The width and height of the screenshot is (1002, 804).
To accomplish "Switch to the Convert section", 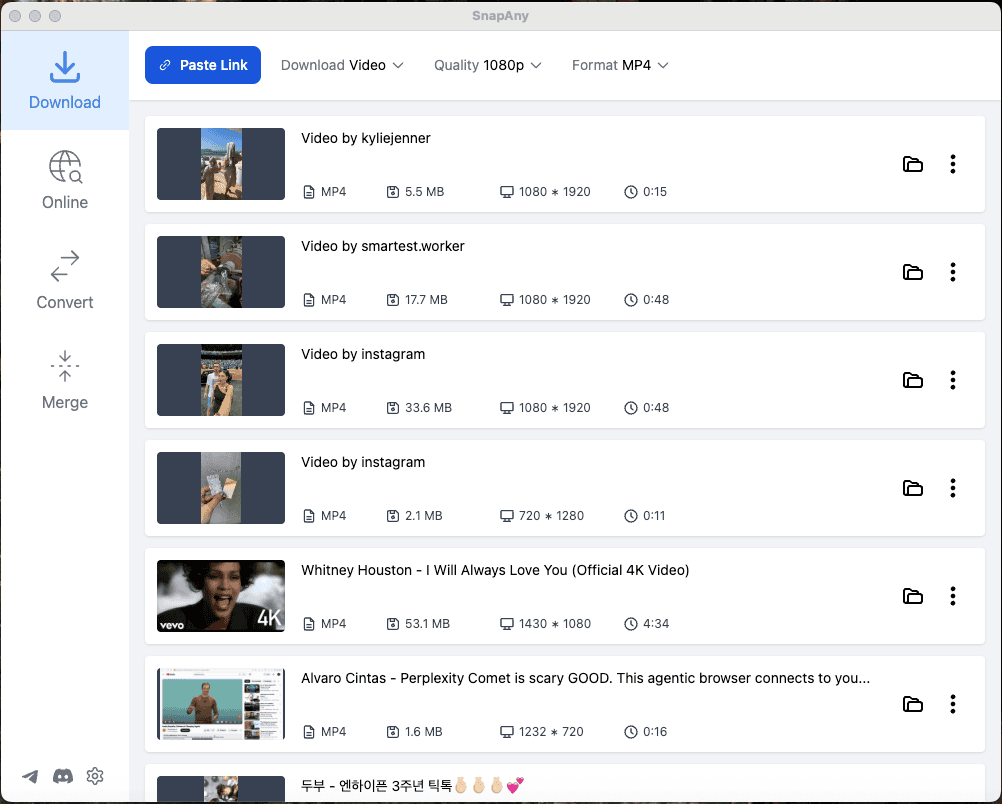I will point(65,280).
